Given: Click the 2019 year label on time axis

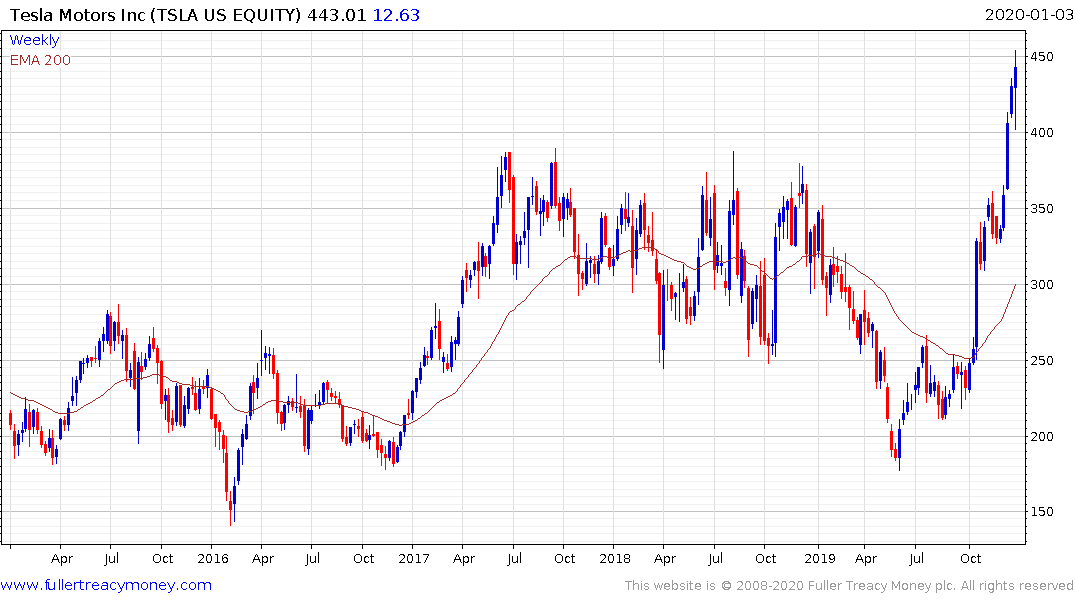Looking at the screenshot, I should pyautogui.click(x=820, y=559).
